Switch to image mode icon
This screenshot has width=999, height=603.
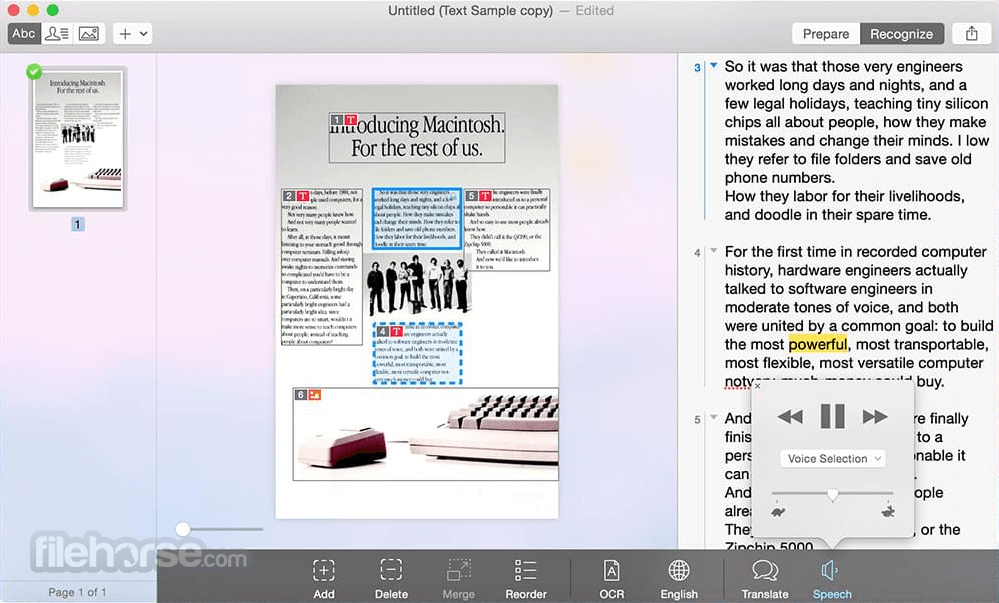[89, 34]
